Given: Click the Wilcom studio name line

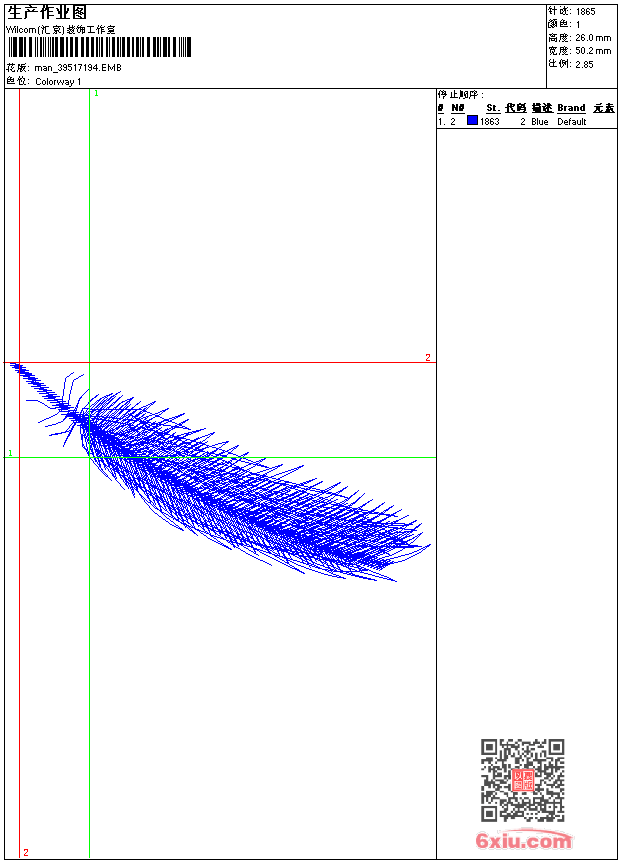Looking at the screenshot, I should (61, 30).
